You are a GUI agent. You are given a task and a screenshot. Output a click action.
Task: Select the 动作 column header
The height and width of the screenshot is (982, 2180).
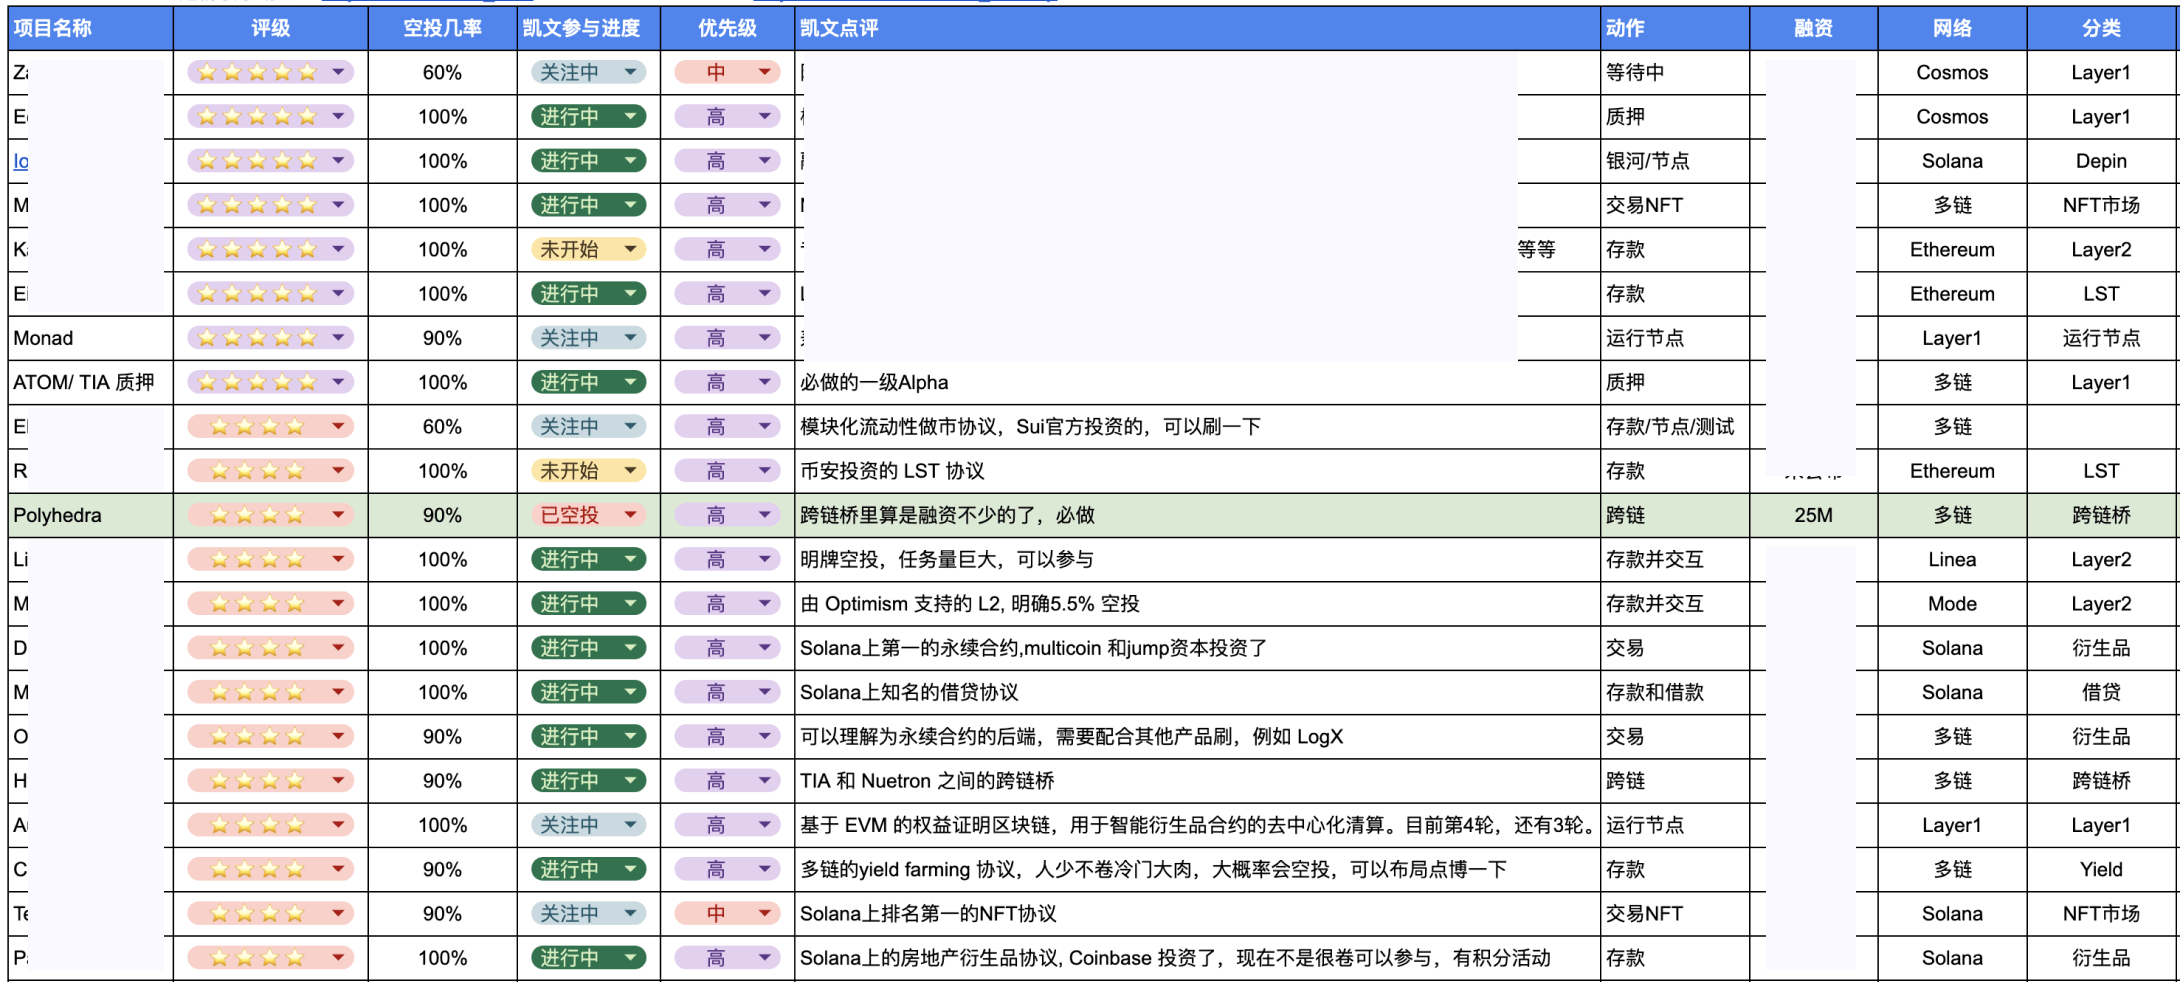1675,28
